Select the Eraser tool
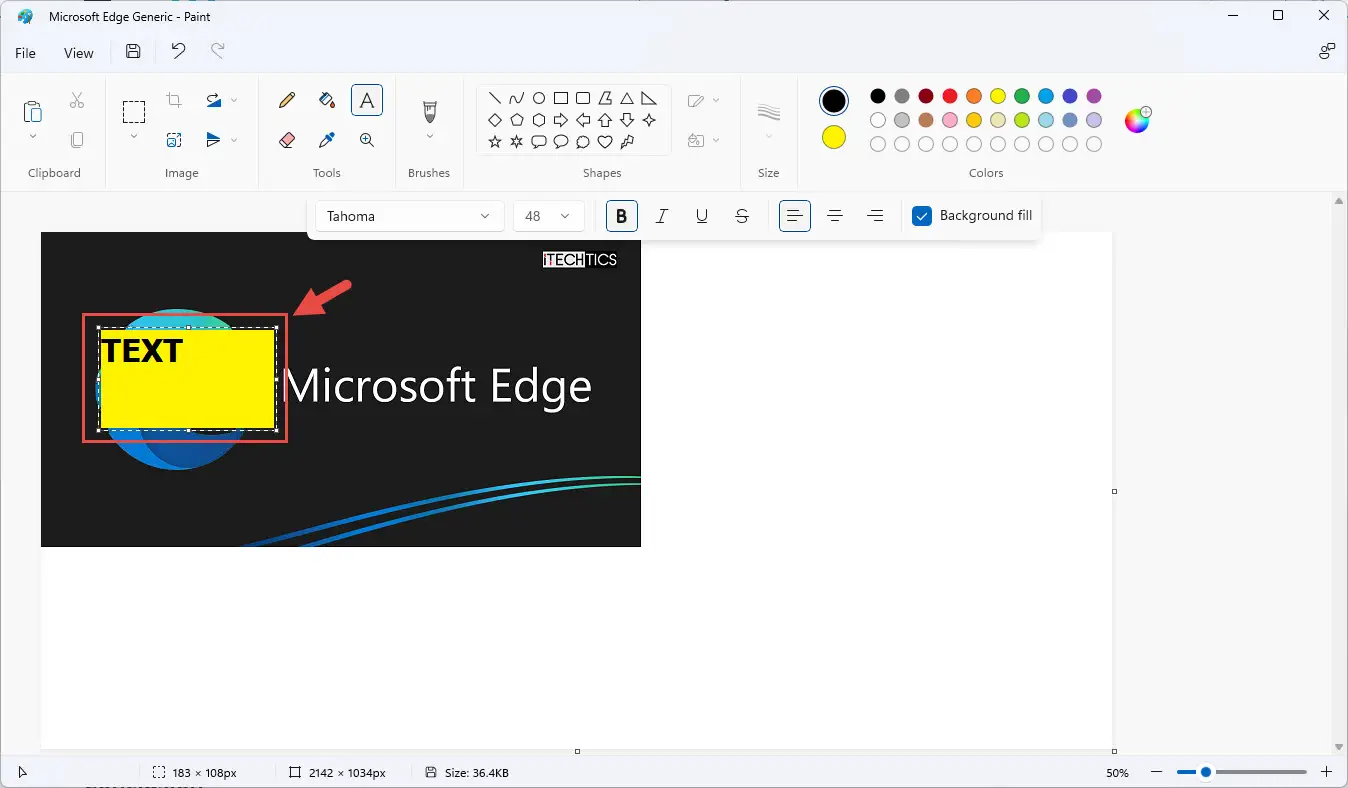Screen dimensions: 1348x788 (x=287, y=140)
